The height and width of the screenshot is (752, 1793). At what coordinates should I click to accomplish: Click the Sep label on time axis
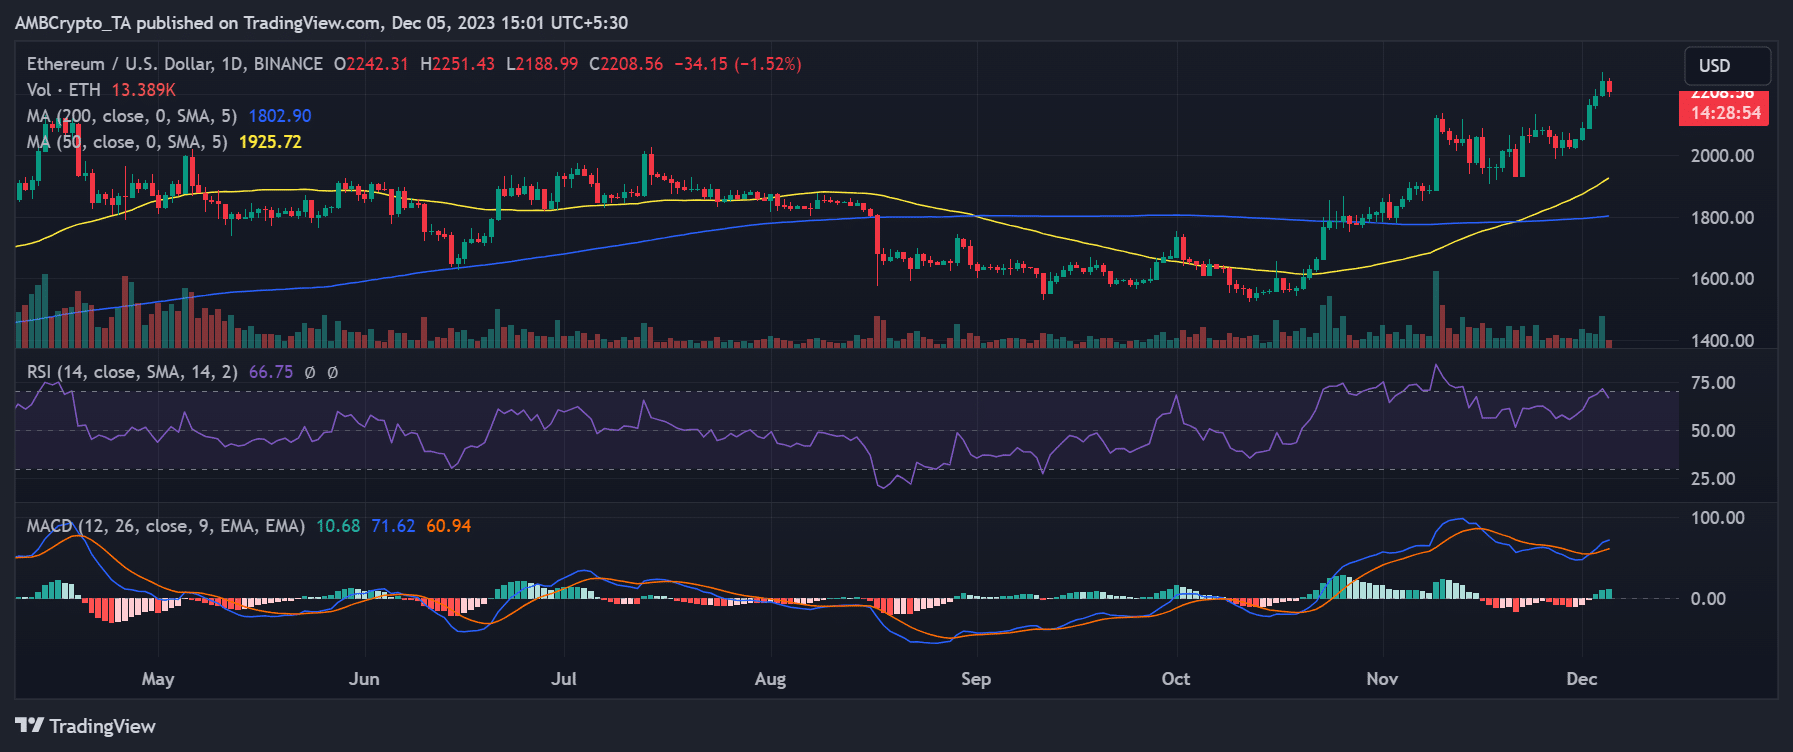click(x=976, y=679)
